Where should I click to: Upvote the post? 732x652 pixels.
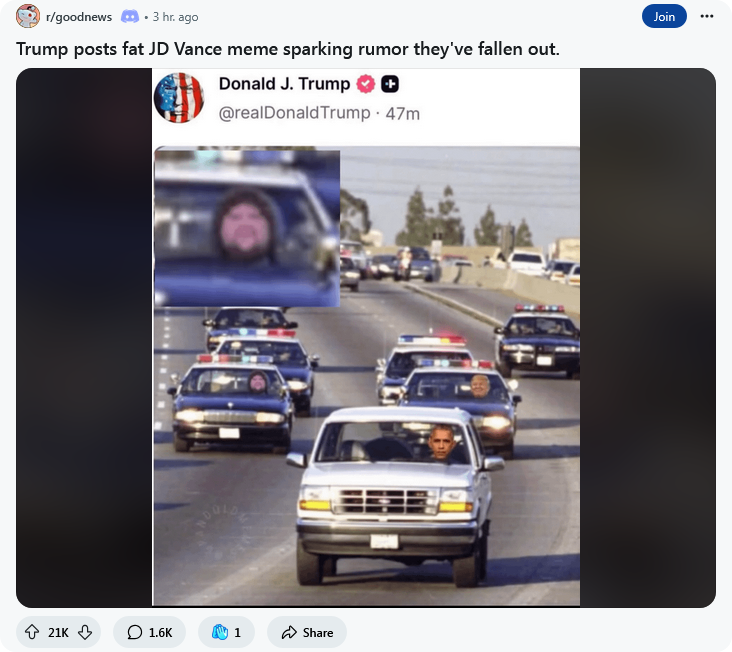[32, 632]
